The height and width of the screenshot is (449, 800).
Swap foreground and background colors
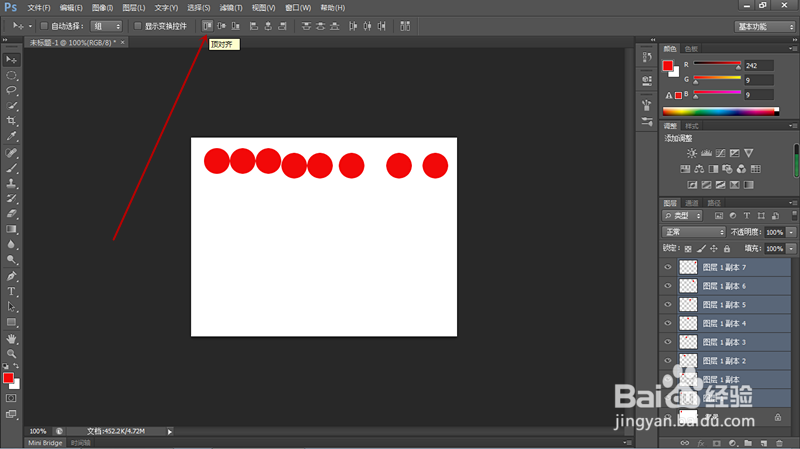(16, 366)
